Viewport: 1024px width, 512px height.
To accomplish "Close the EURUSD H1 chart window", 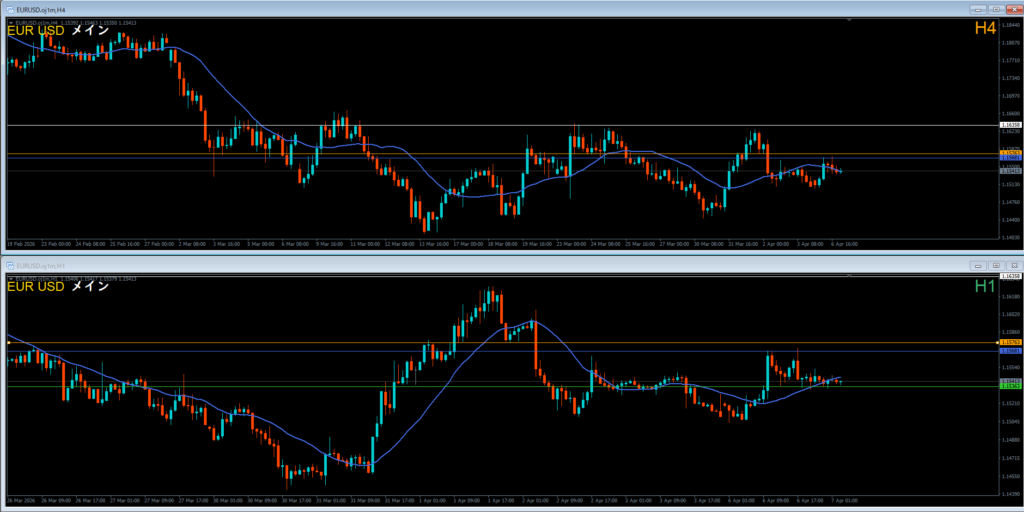I will click(x=1013, y=265).
